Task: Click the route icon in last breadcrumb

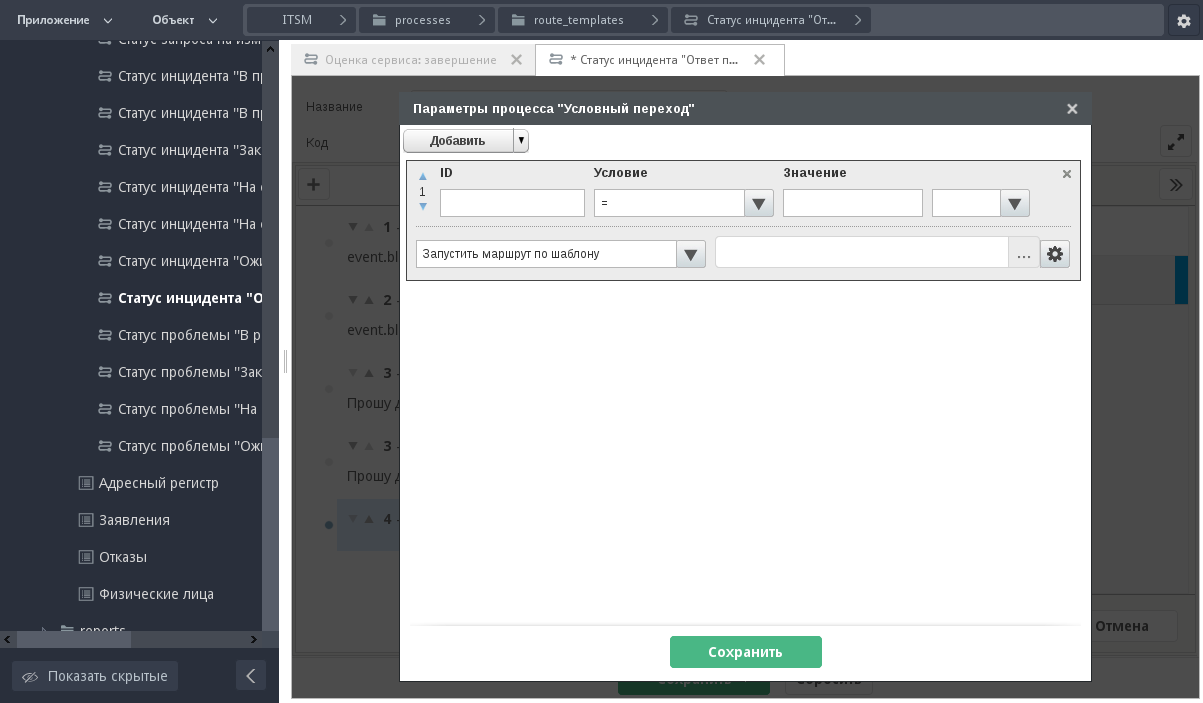Action: pos(691,20)
